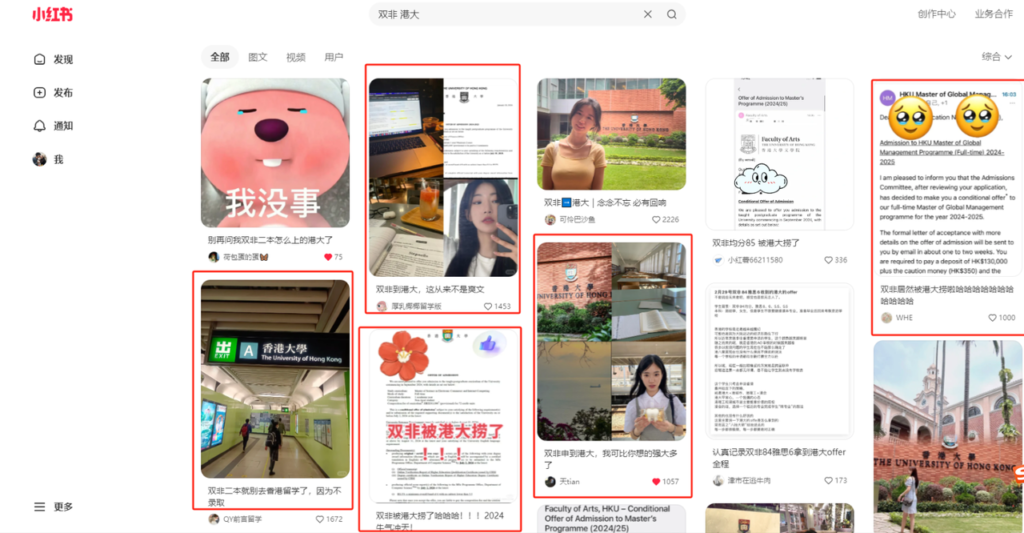The height and width of the screenshot is (533, 1024).
Task: Open post titled 念念不忘 必有回响
Action: pyautogui.click(x=605, y=203)
